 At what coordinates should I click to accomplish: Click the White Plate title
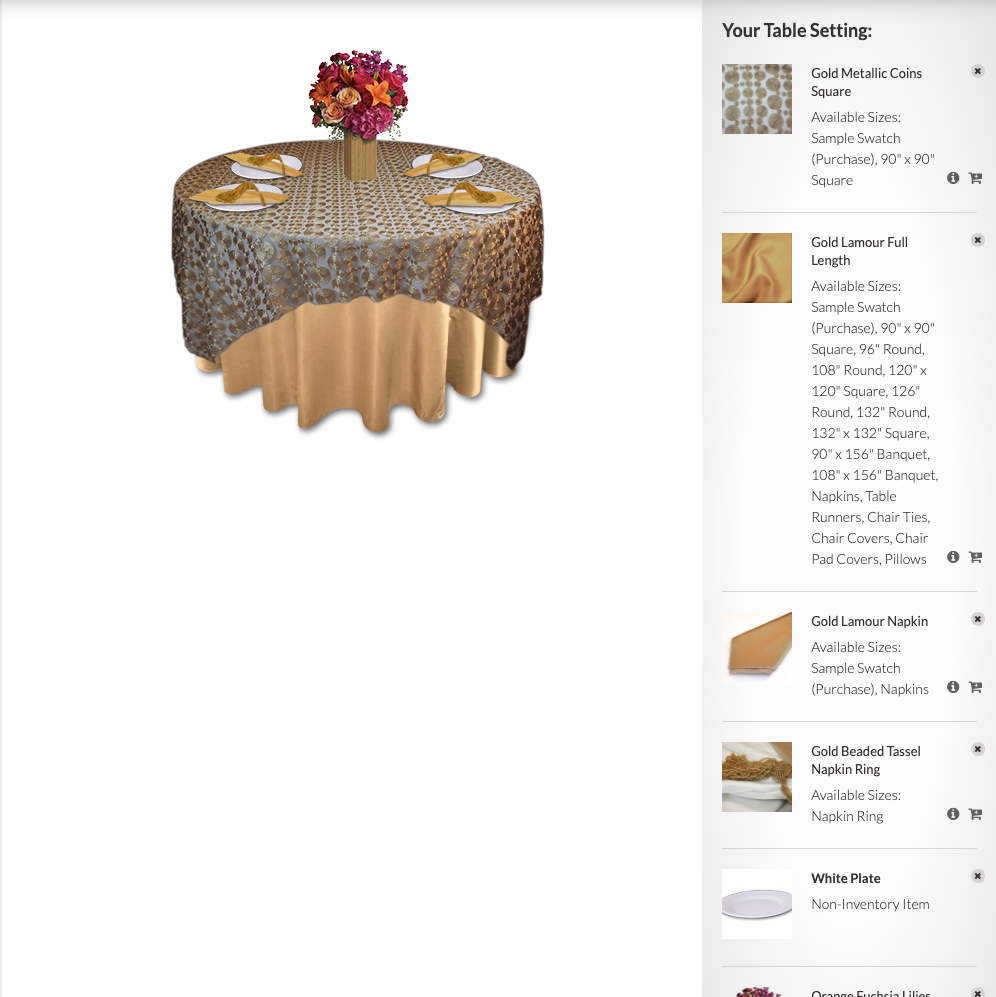(x=845, y=878)
